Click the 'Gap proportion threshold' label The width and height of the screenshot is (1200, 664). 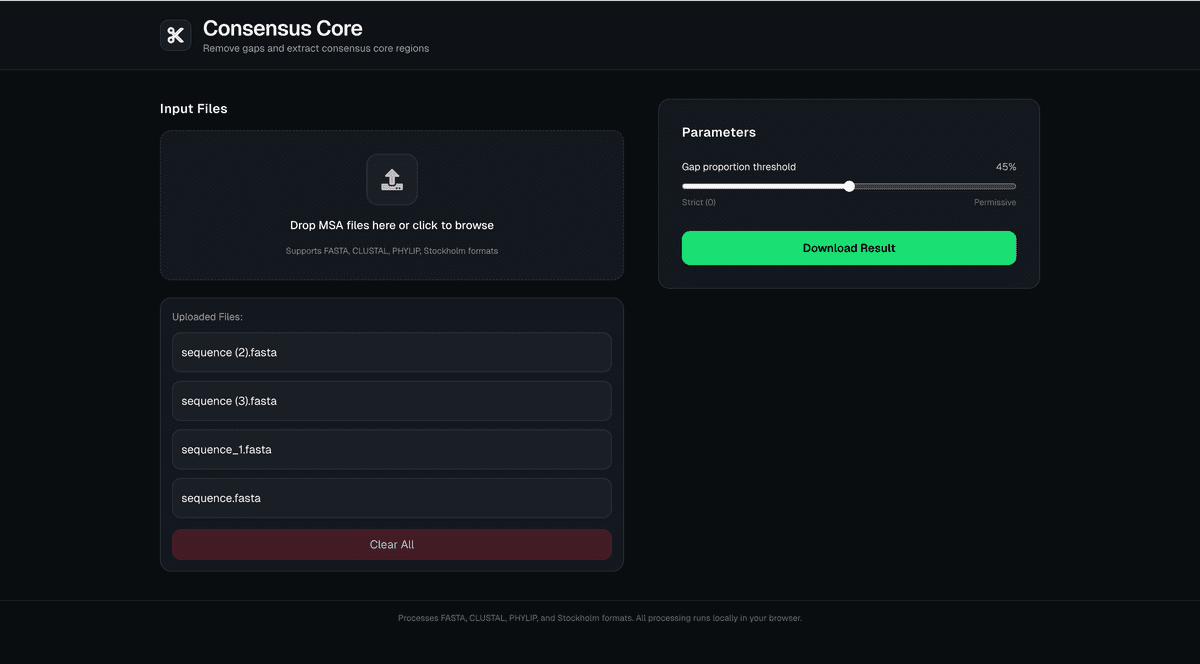click(738, 166)
